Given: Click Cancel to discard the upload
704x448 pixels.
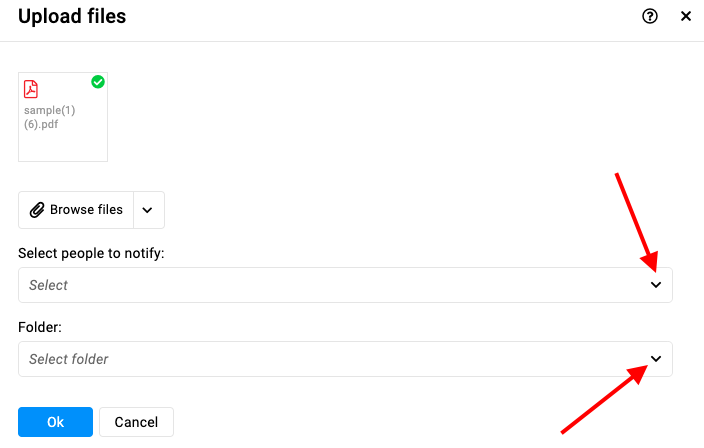Looking at the screenshot, I should [x=136, y=422].
